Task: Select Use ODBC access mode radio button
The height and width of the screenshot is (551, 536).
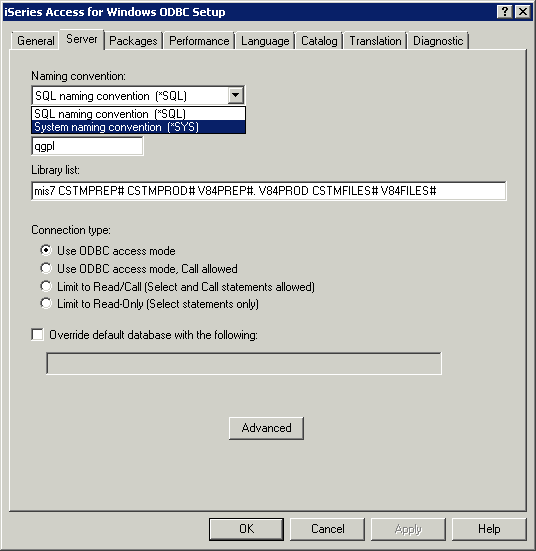Action: pos(46,251)
